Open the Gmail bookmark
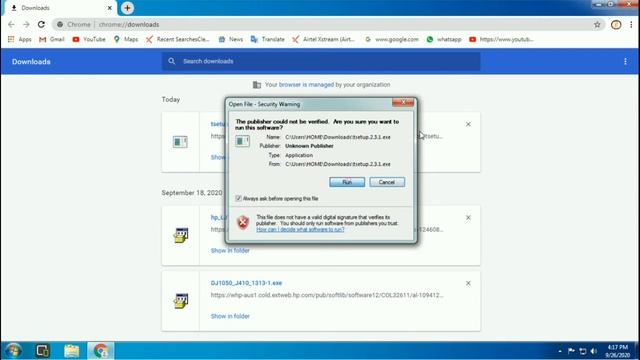 (x=52, y=39)
